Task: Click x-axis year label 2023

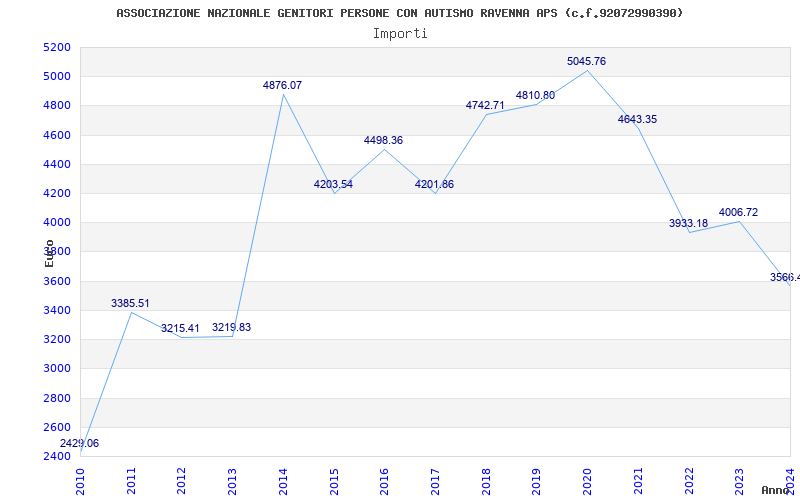Action: (740, 482)
